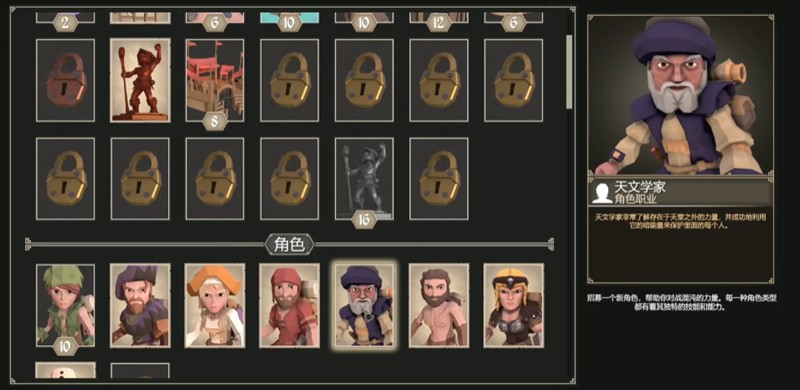Click the highlighted astronomer character card
This screenshot has width=800, height=390.
364,305
